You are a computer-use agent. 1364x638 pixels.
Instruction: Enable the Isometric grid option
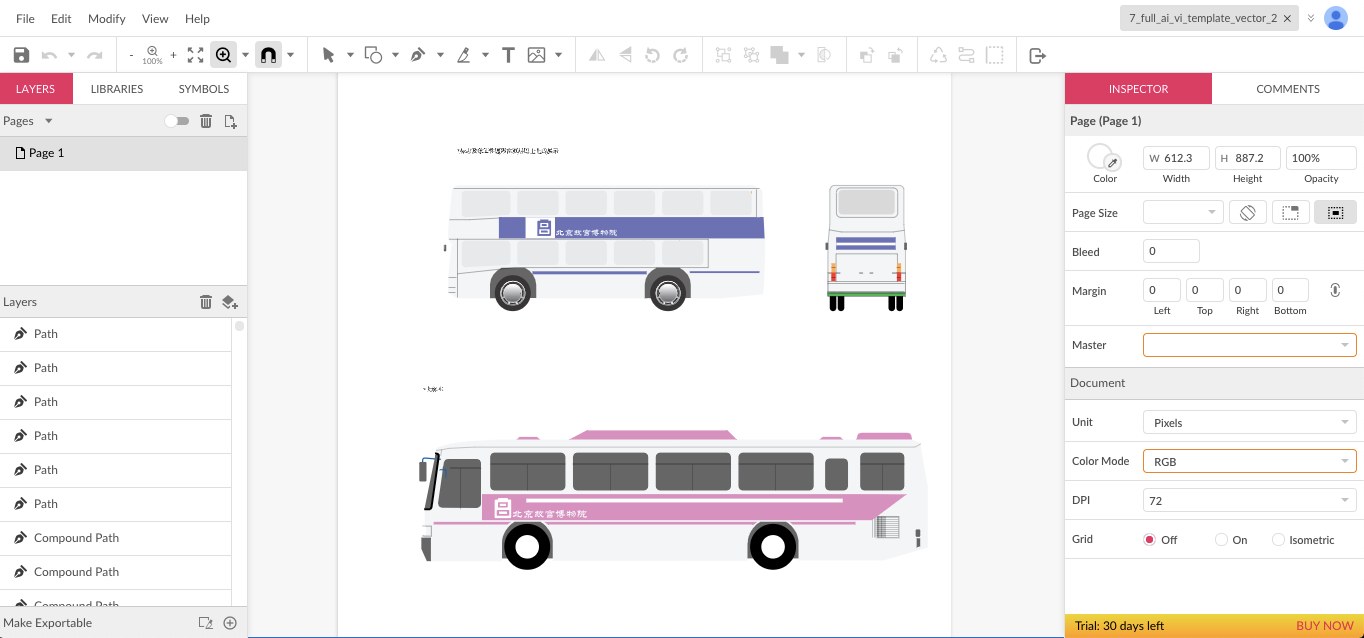pos(1278,539)
